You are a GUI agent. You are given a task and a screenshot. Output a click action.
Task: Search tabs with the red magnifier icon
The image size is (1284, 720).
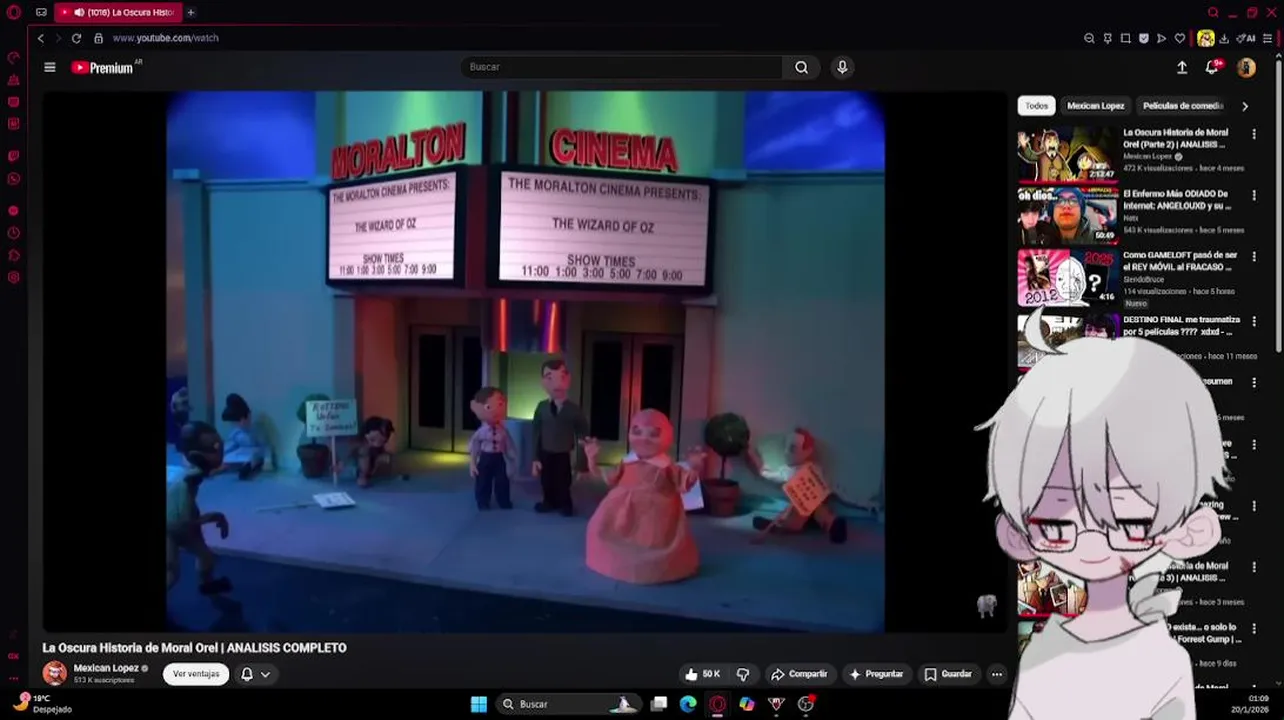(x=1213, y=12)
